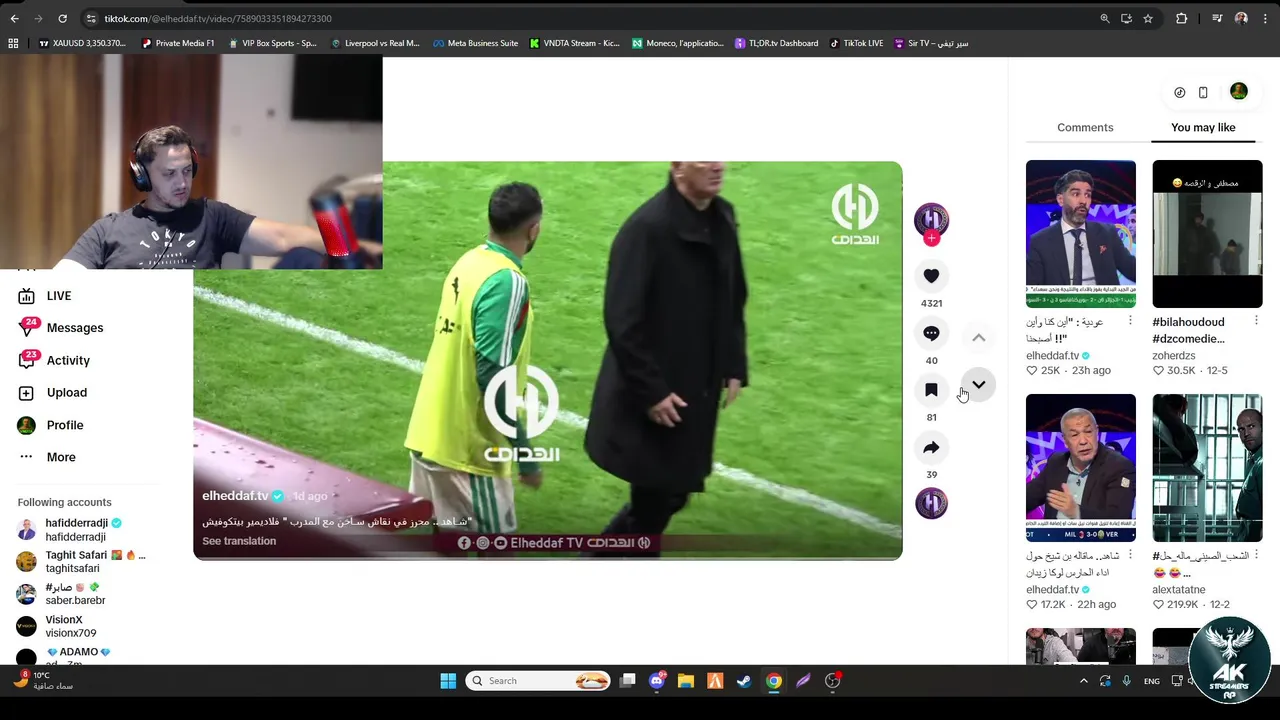Click the taskbar Search box
Screen dimensions: 1280x720
point(538,681)
